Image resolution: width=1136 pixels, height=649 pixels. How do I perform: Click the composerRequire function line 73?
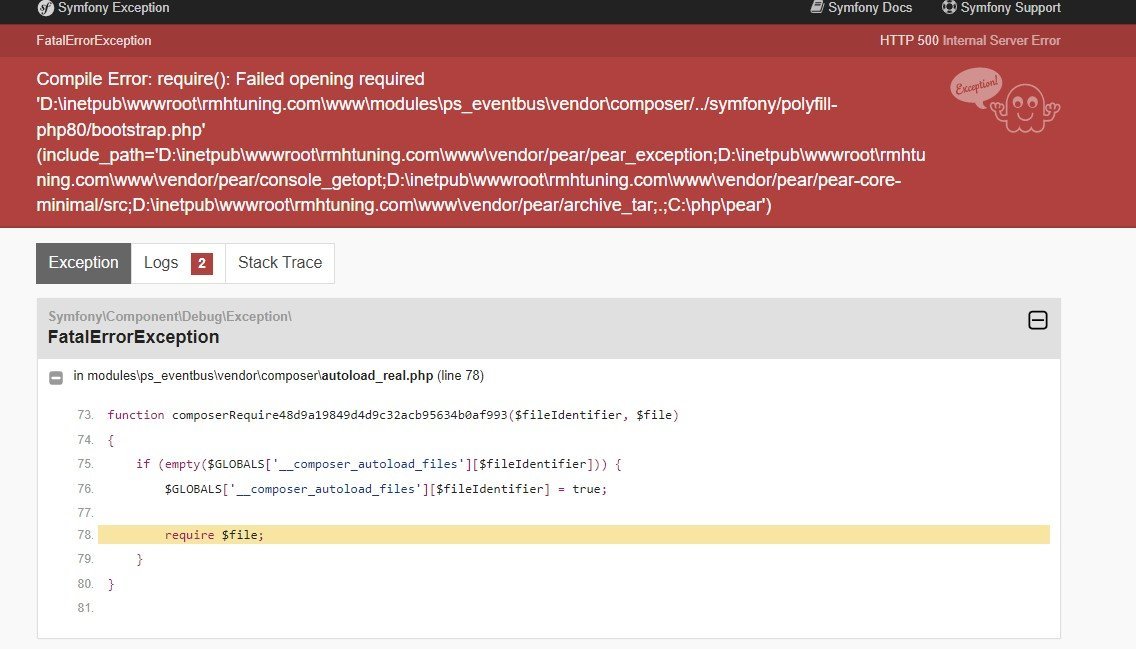pyautogui.click(x=393, y=415)
